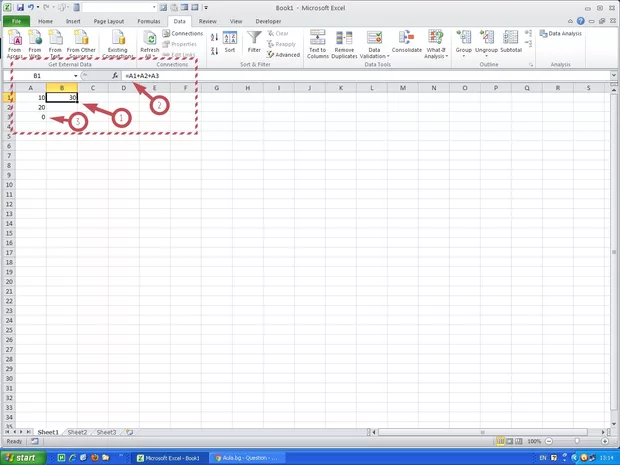Switch to the Formulas tab
The image size is (620, 465).
(149, 21)
